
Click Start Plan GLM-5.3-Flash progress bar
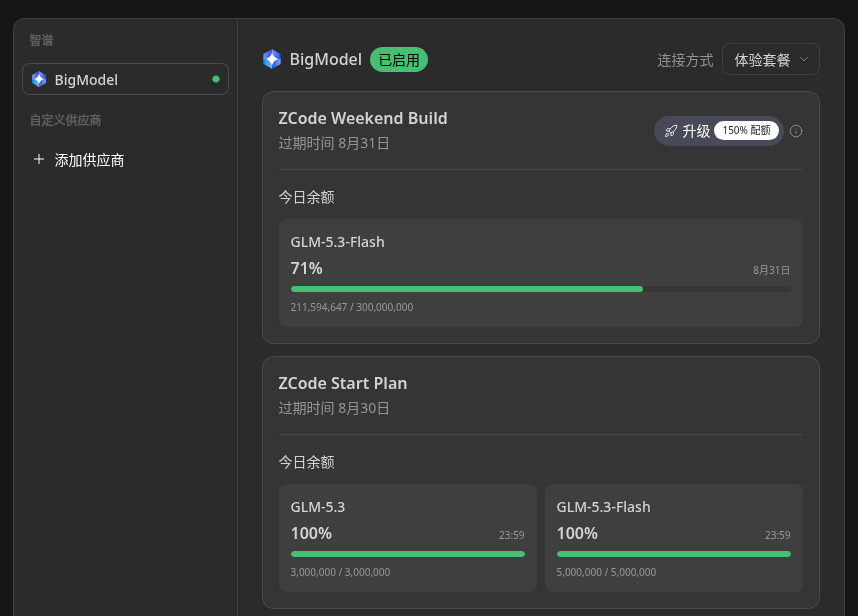tap(674, 554)
